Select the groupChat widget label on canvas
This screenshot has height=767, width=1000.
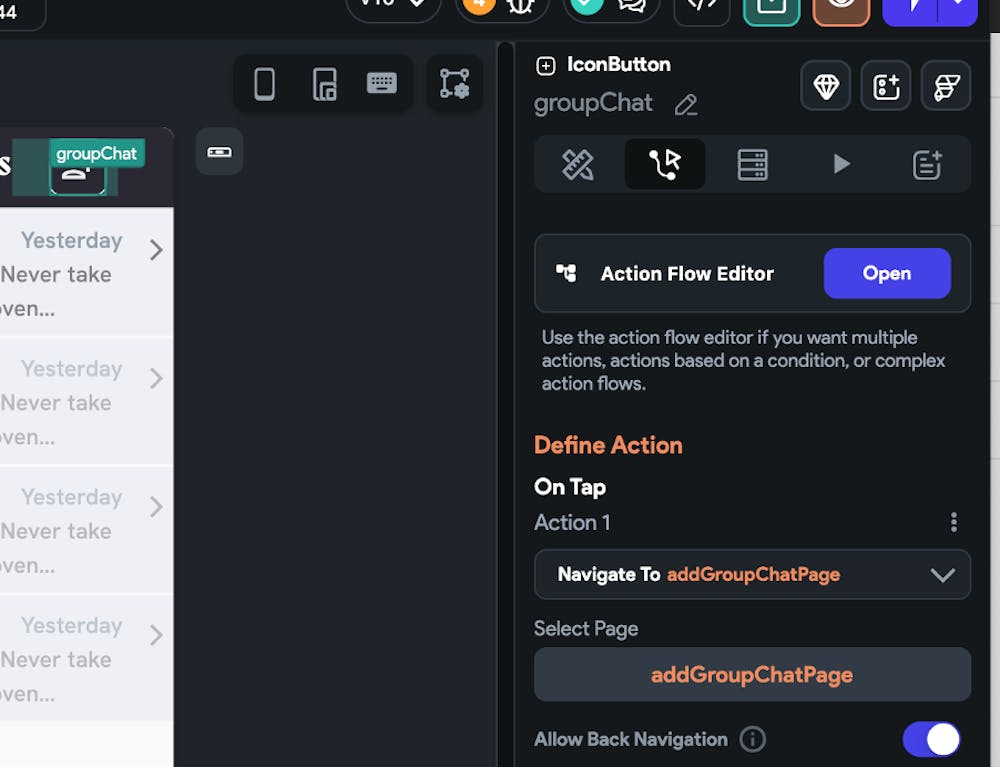96,153
